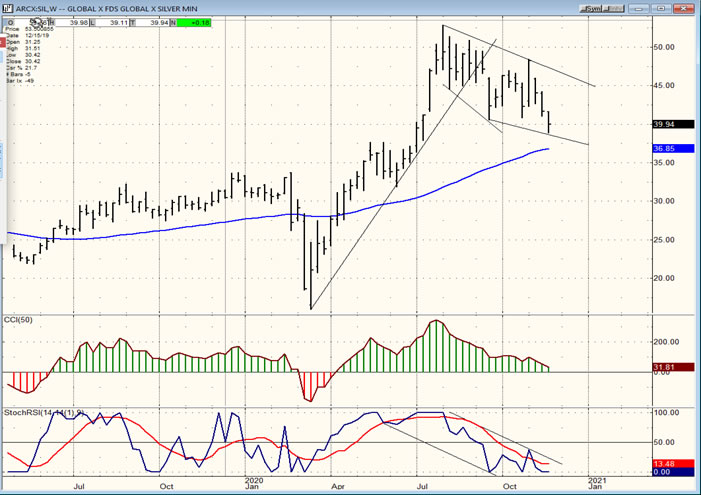
Task: Minimize the SIL chart window
Action: coord(640,7)
